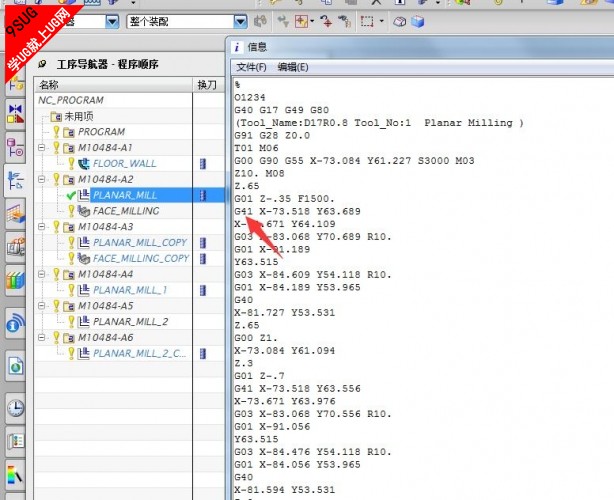Click the FACE_MILLING operation type icon
The height and width of the screenshot is (500, 614).
(x=84, y=211)
